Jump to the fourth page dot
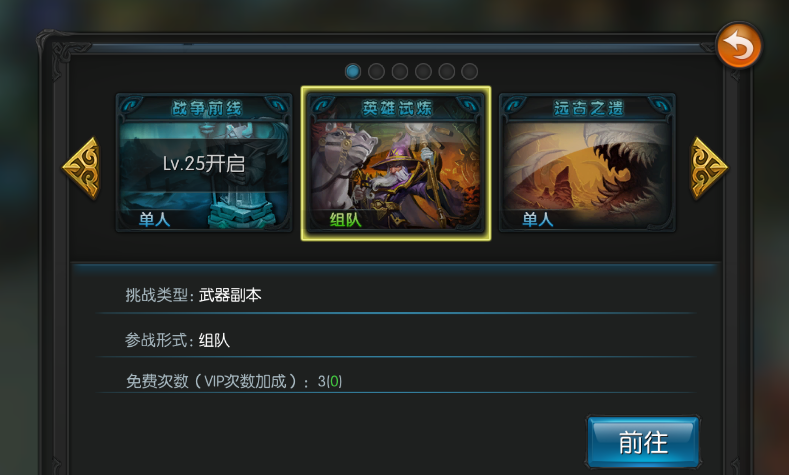Screen dimensions: 789x475 [423, 71]
